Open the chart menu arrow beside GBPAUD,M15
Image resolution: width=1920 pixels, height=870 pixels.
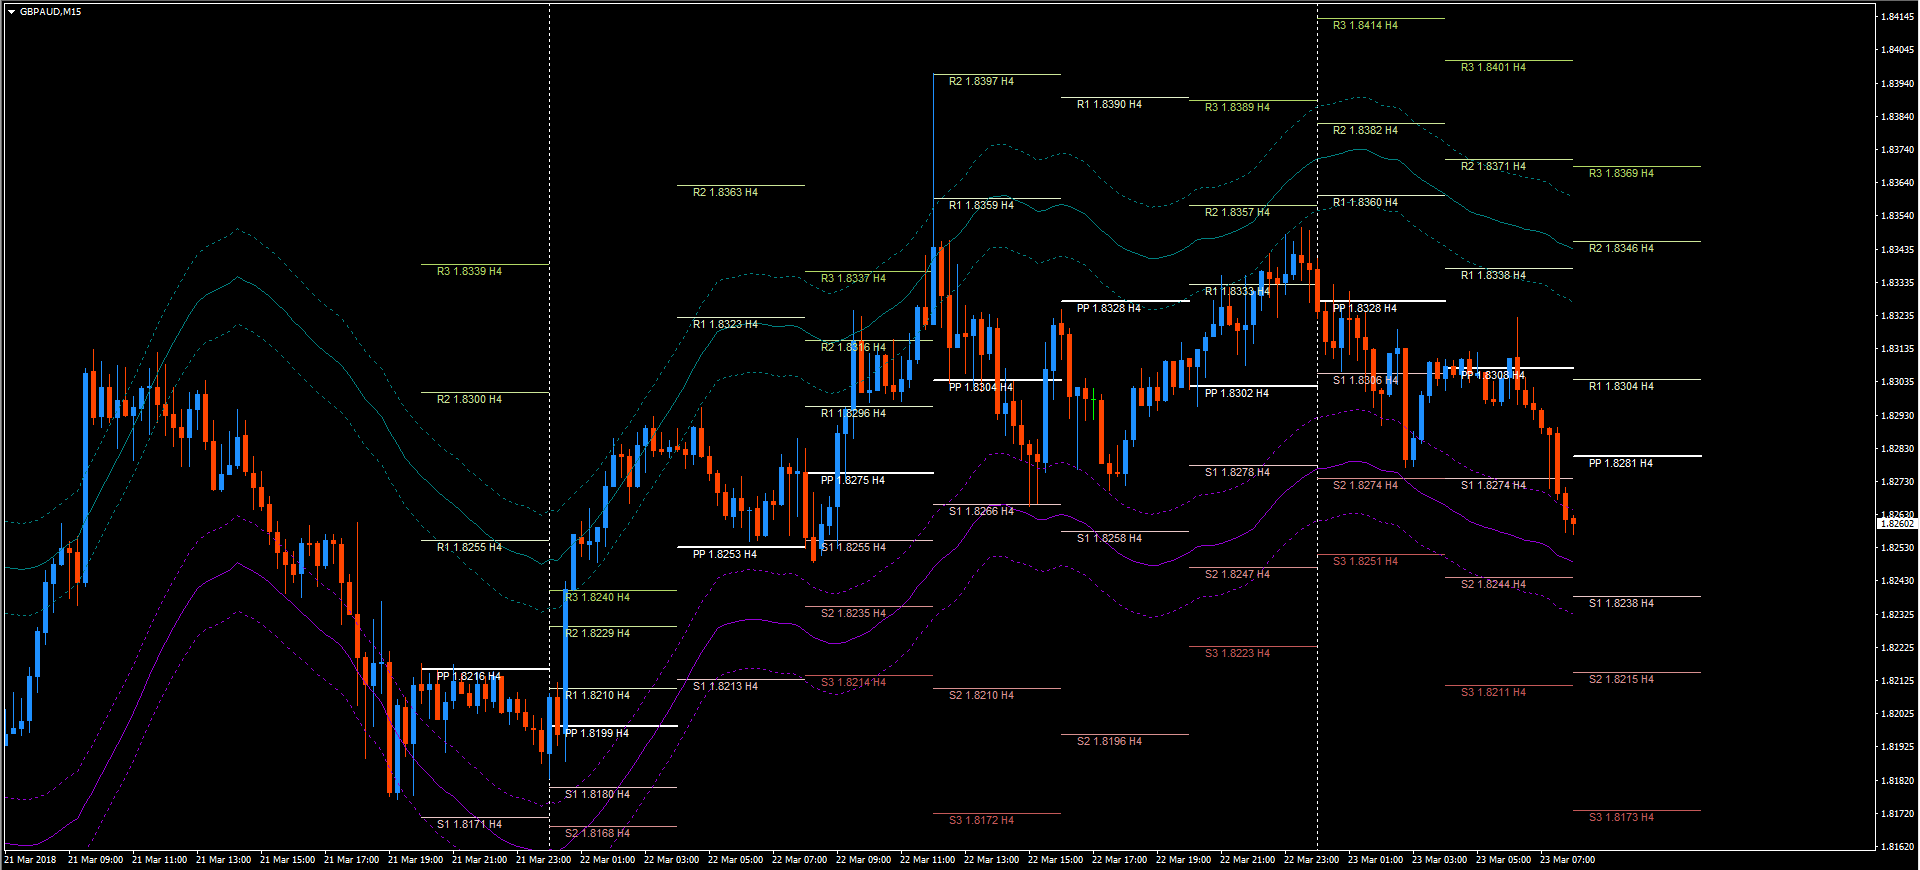pyautogui.click(x=11, y=12)
